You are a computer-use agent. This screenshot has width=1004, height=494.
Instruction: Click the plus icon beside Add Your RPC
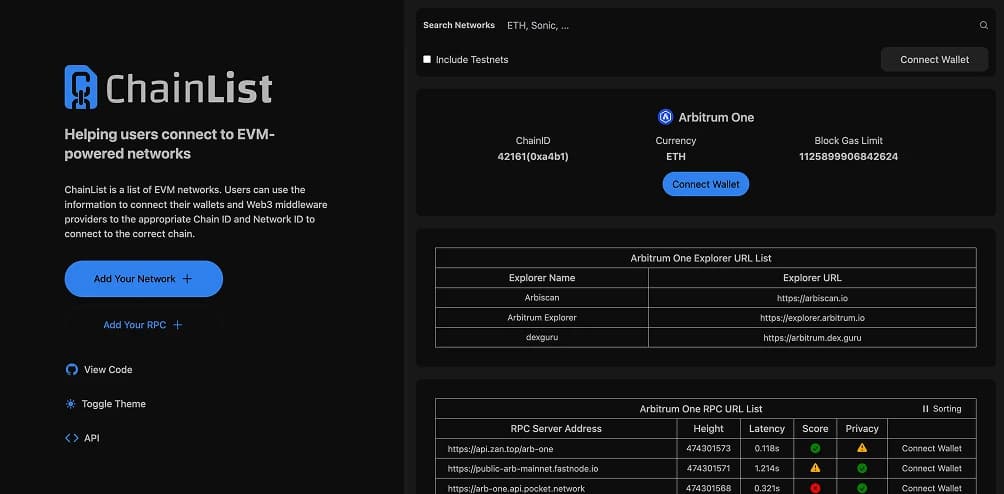[177, 325]
